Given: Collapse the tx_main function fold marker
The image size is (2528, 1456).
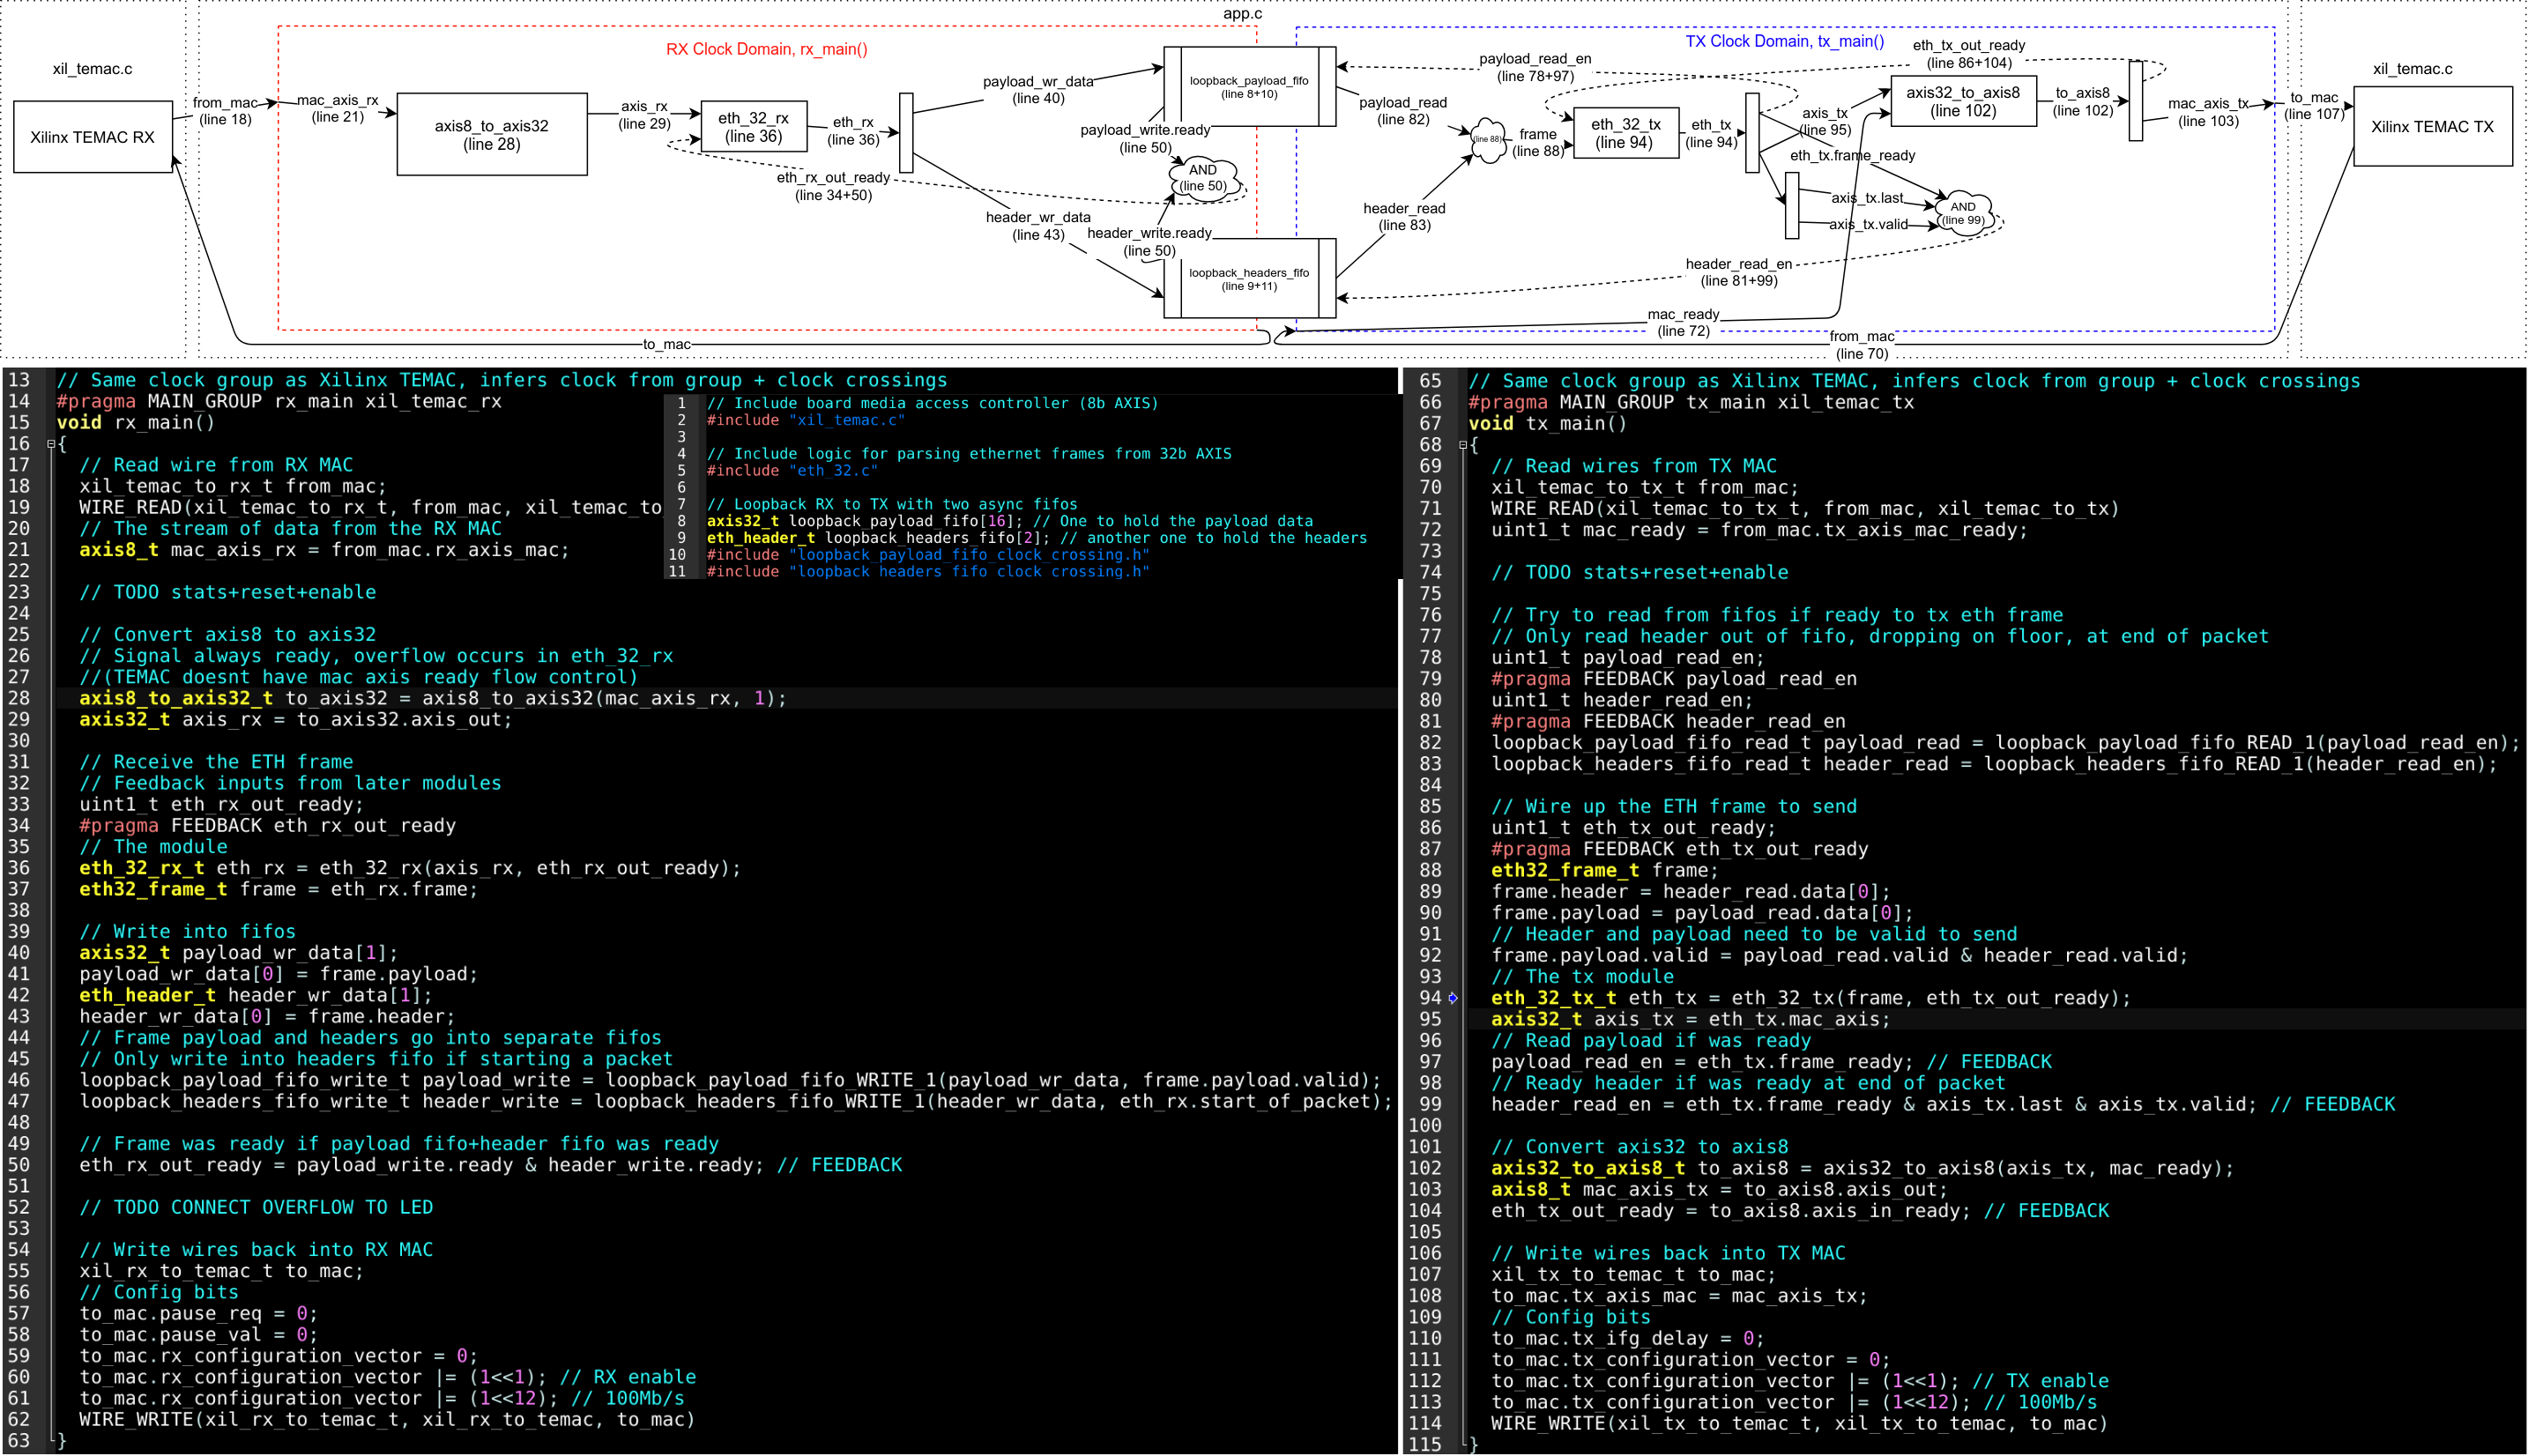Looking at the screenshot, I should click(x=1463, y=445).
